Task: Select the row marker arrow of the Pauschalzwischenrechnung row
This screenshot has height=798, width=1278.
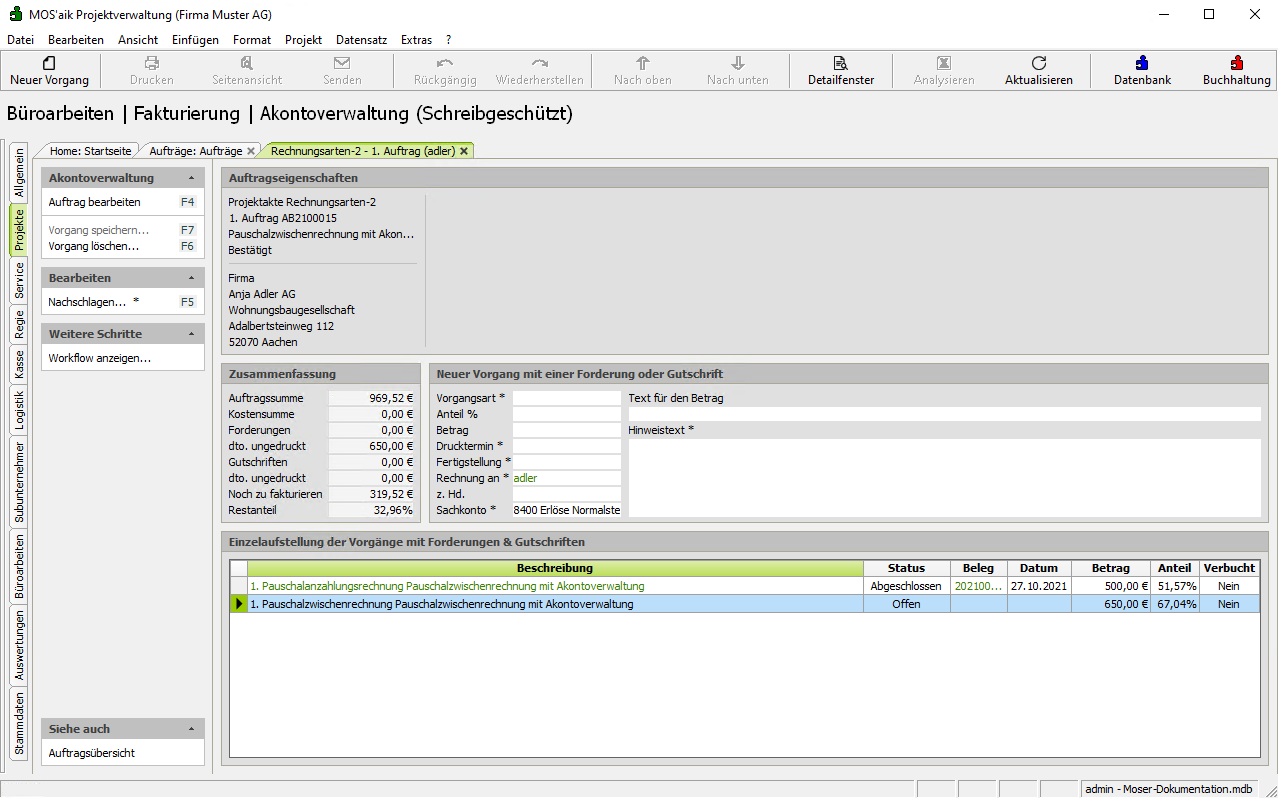Action: 239,604
